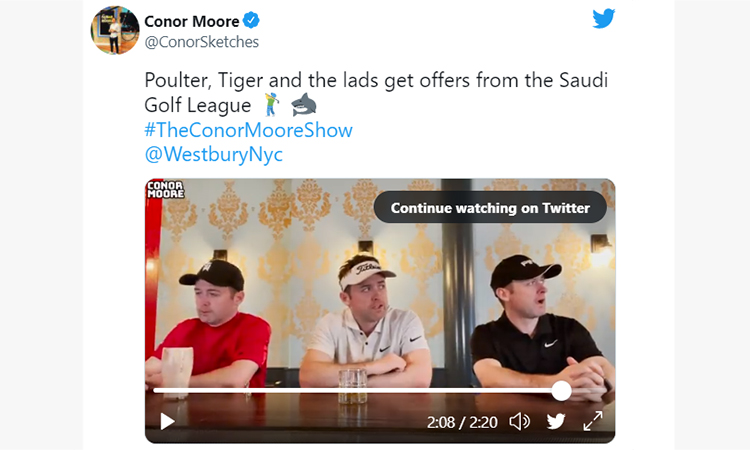Screen dimensions: 750x450
Task: Click the Twitter logo at tweet top right
Action: [604, 19]
